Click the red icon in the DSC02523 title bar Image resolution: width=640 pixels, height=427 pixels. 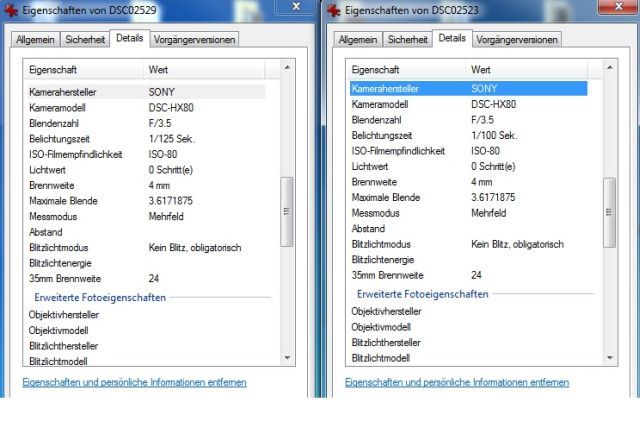point(333,10)
